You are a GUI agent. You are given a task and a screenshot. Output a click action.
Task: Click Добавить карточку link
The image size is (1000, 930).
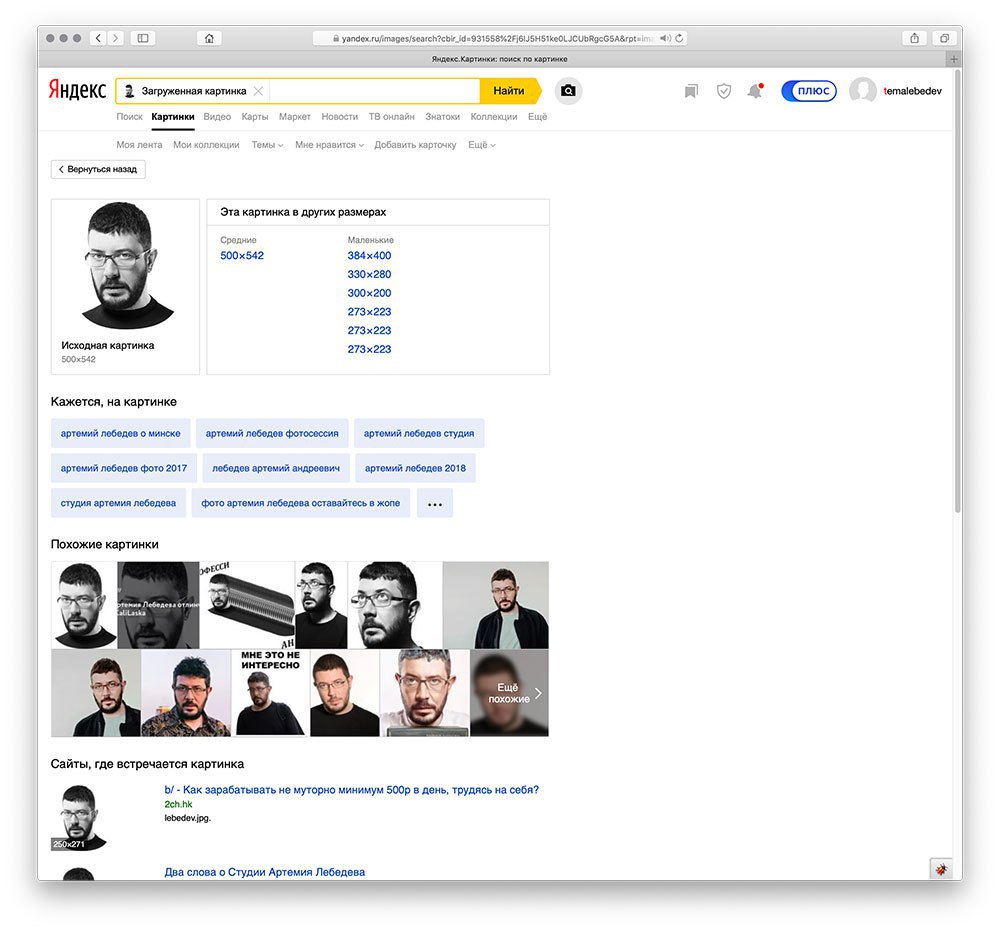click(415, 145)
